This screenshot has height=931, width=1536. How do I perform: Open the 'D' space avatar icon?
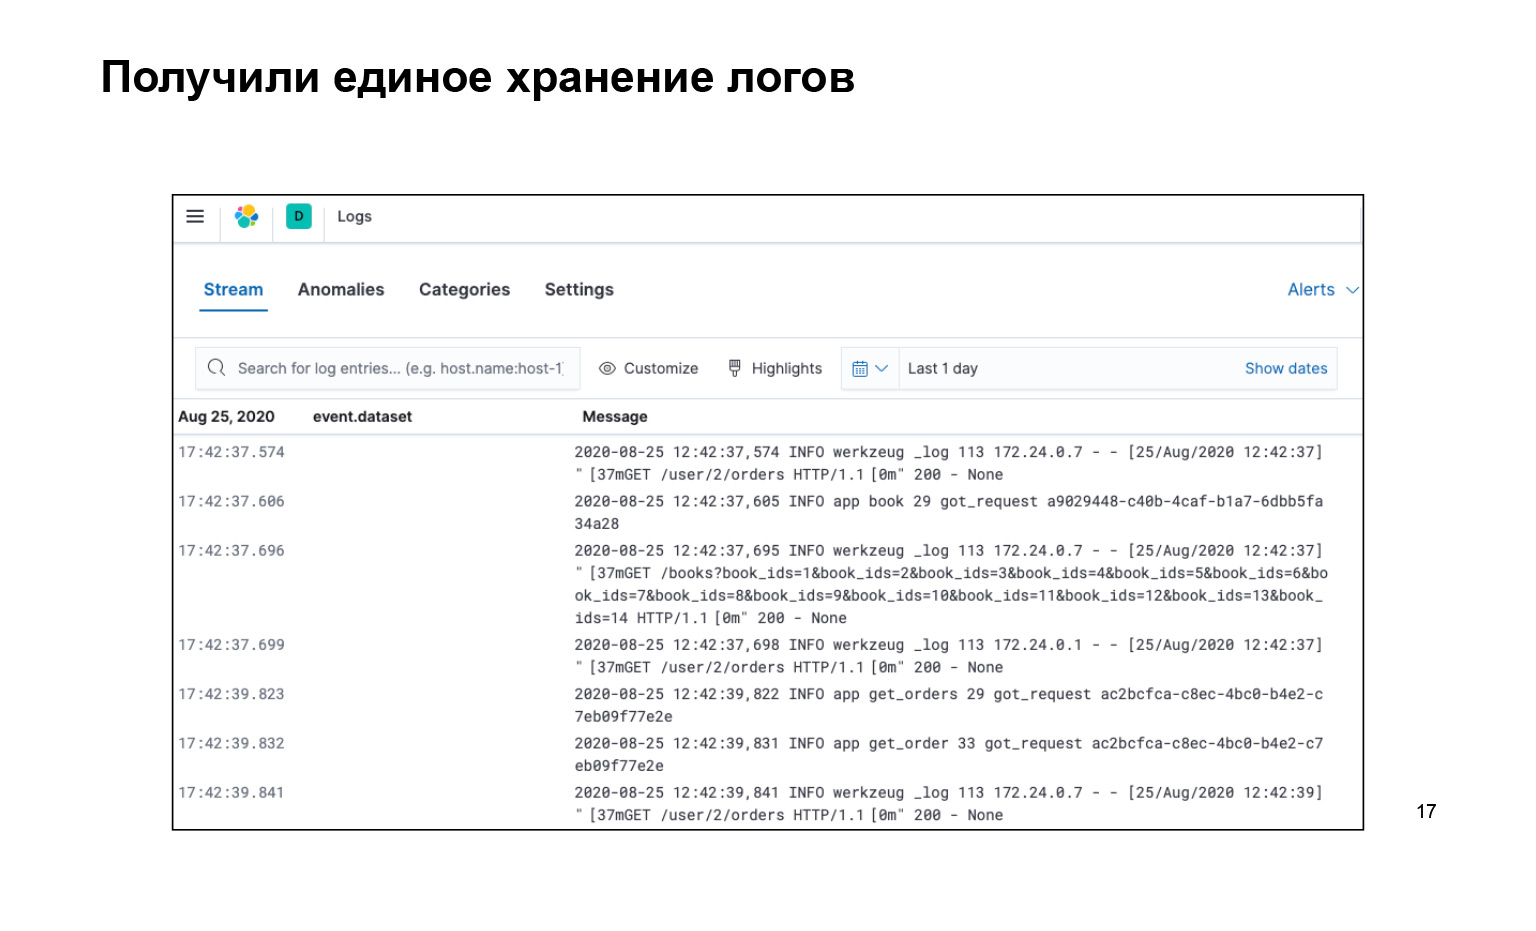tap(298, 216)
